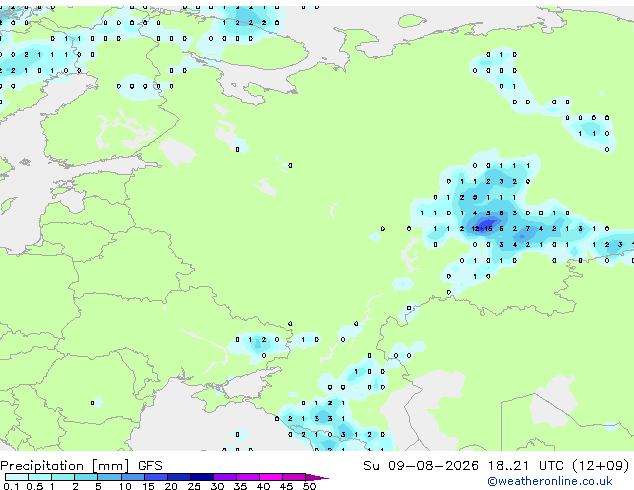Select the 1–2 mm legend swatch
Viewport: 634px width, 490px height.
pos(63,477)
